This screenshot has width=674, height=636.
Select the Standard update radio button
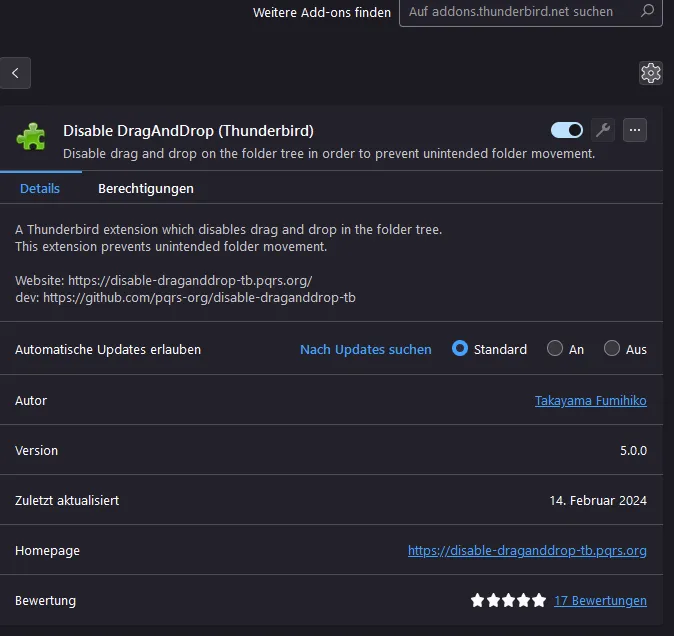click(460, 348)
